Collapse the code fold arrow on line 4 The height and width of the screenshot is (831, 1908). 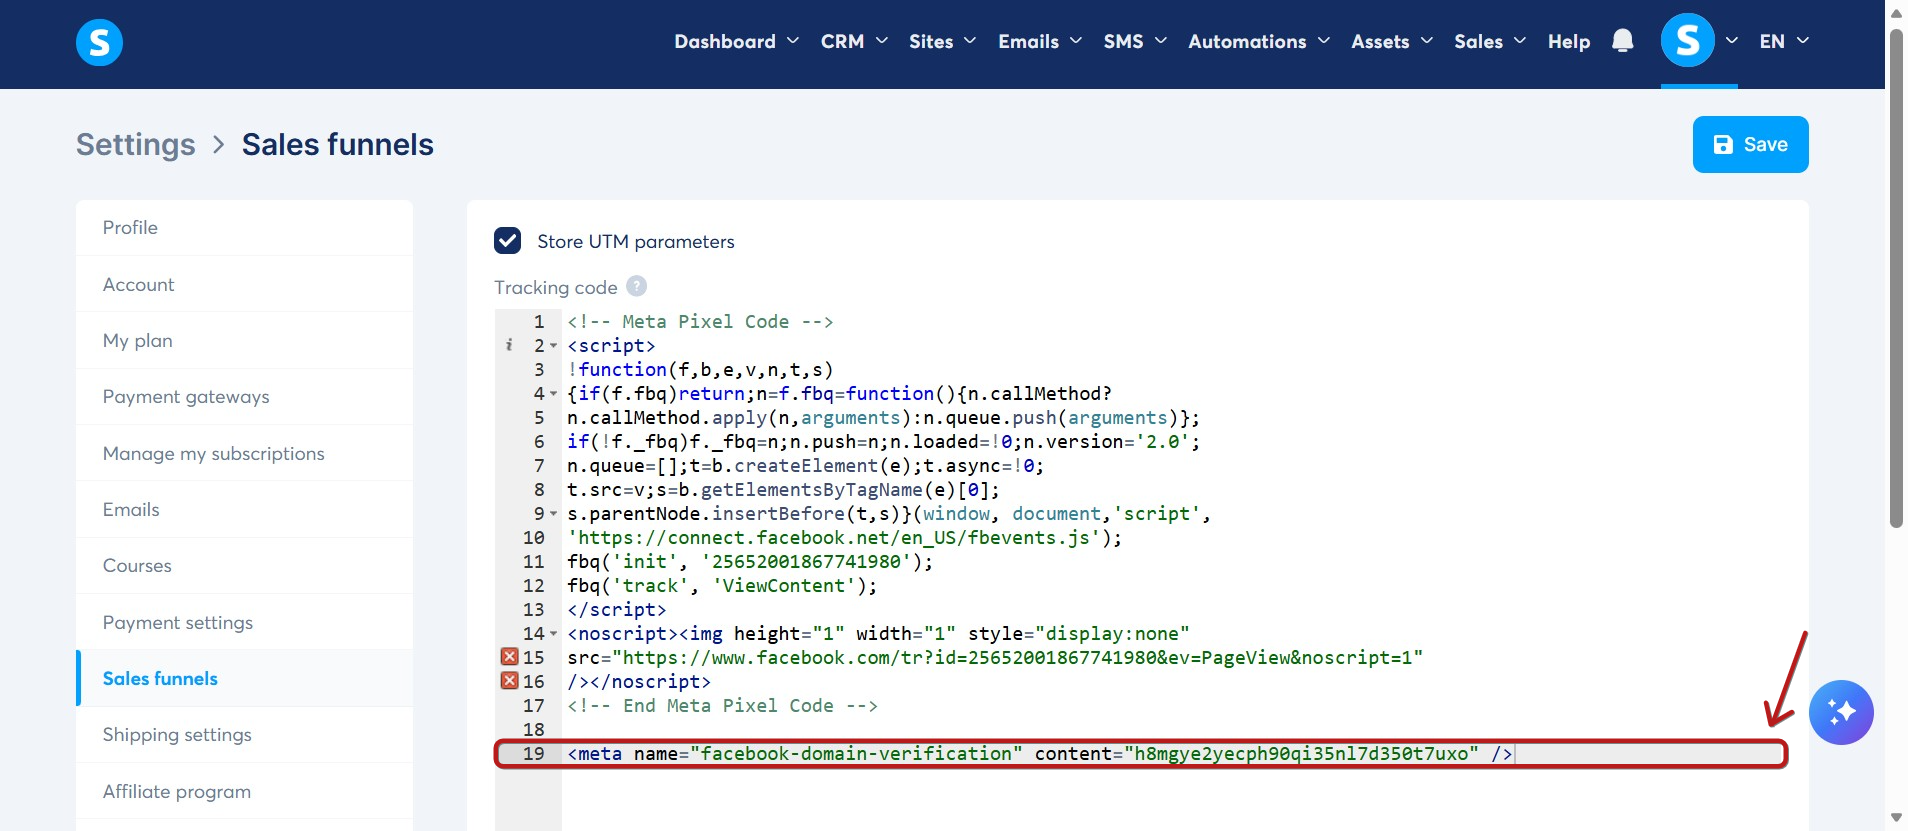point(553,394)
